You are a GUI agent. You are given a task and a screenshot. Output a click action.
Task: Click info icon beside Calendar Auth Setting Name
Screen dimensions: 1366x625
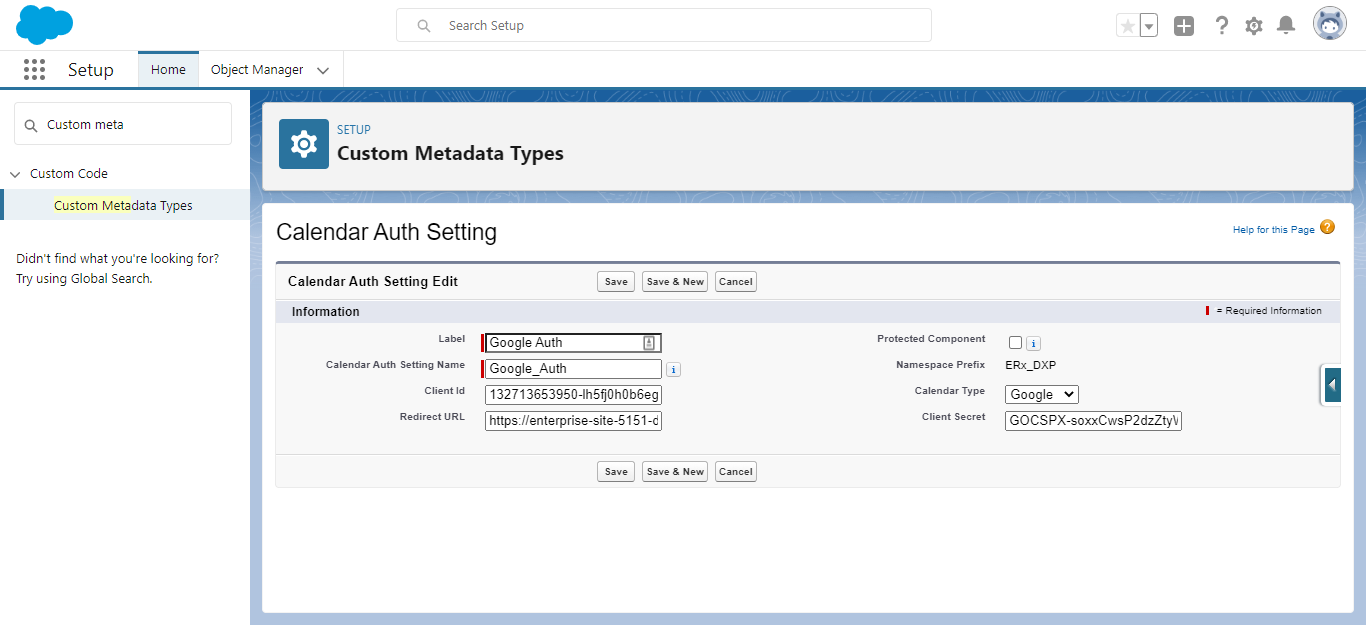673,370
